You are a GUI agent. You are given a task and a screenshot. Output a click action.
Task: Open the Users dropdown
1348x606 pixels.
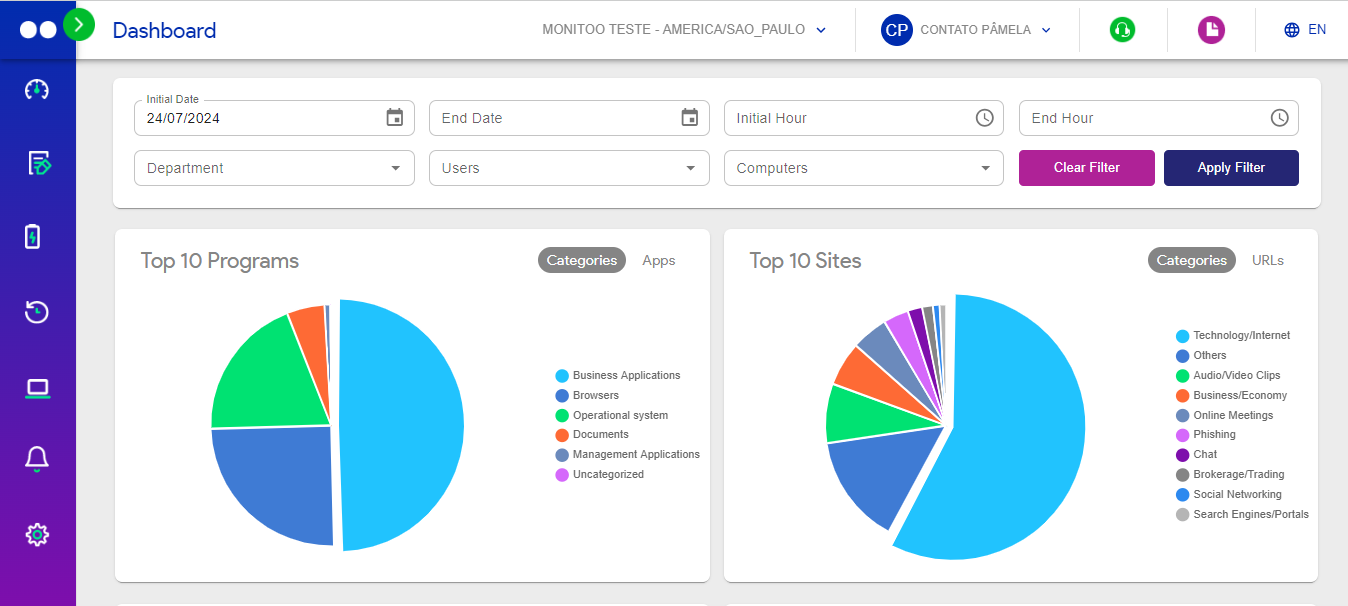(x=569, y=168)
